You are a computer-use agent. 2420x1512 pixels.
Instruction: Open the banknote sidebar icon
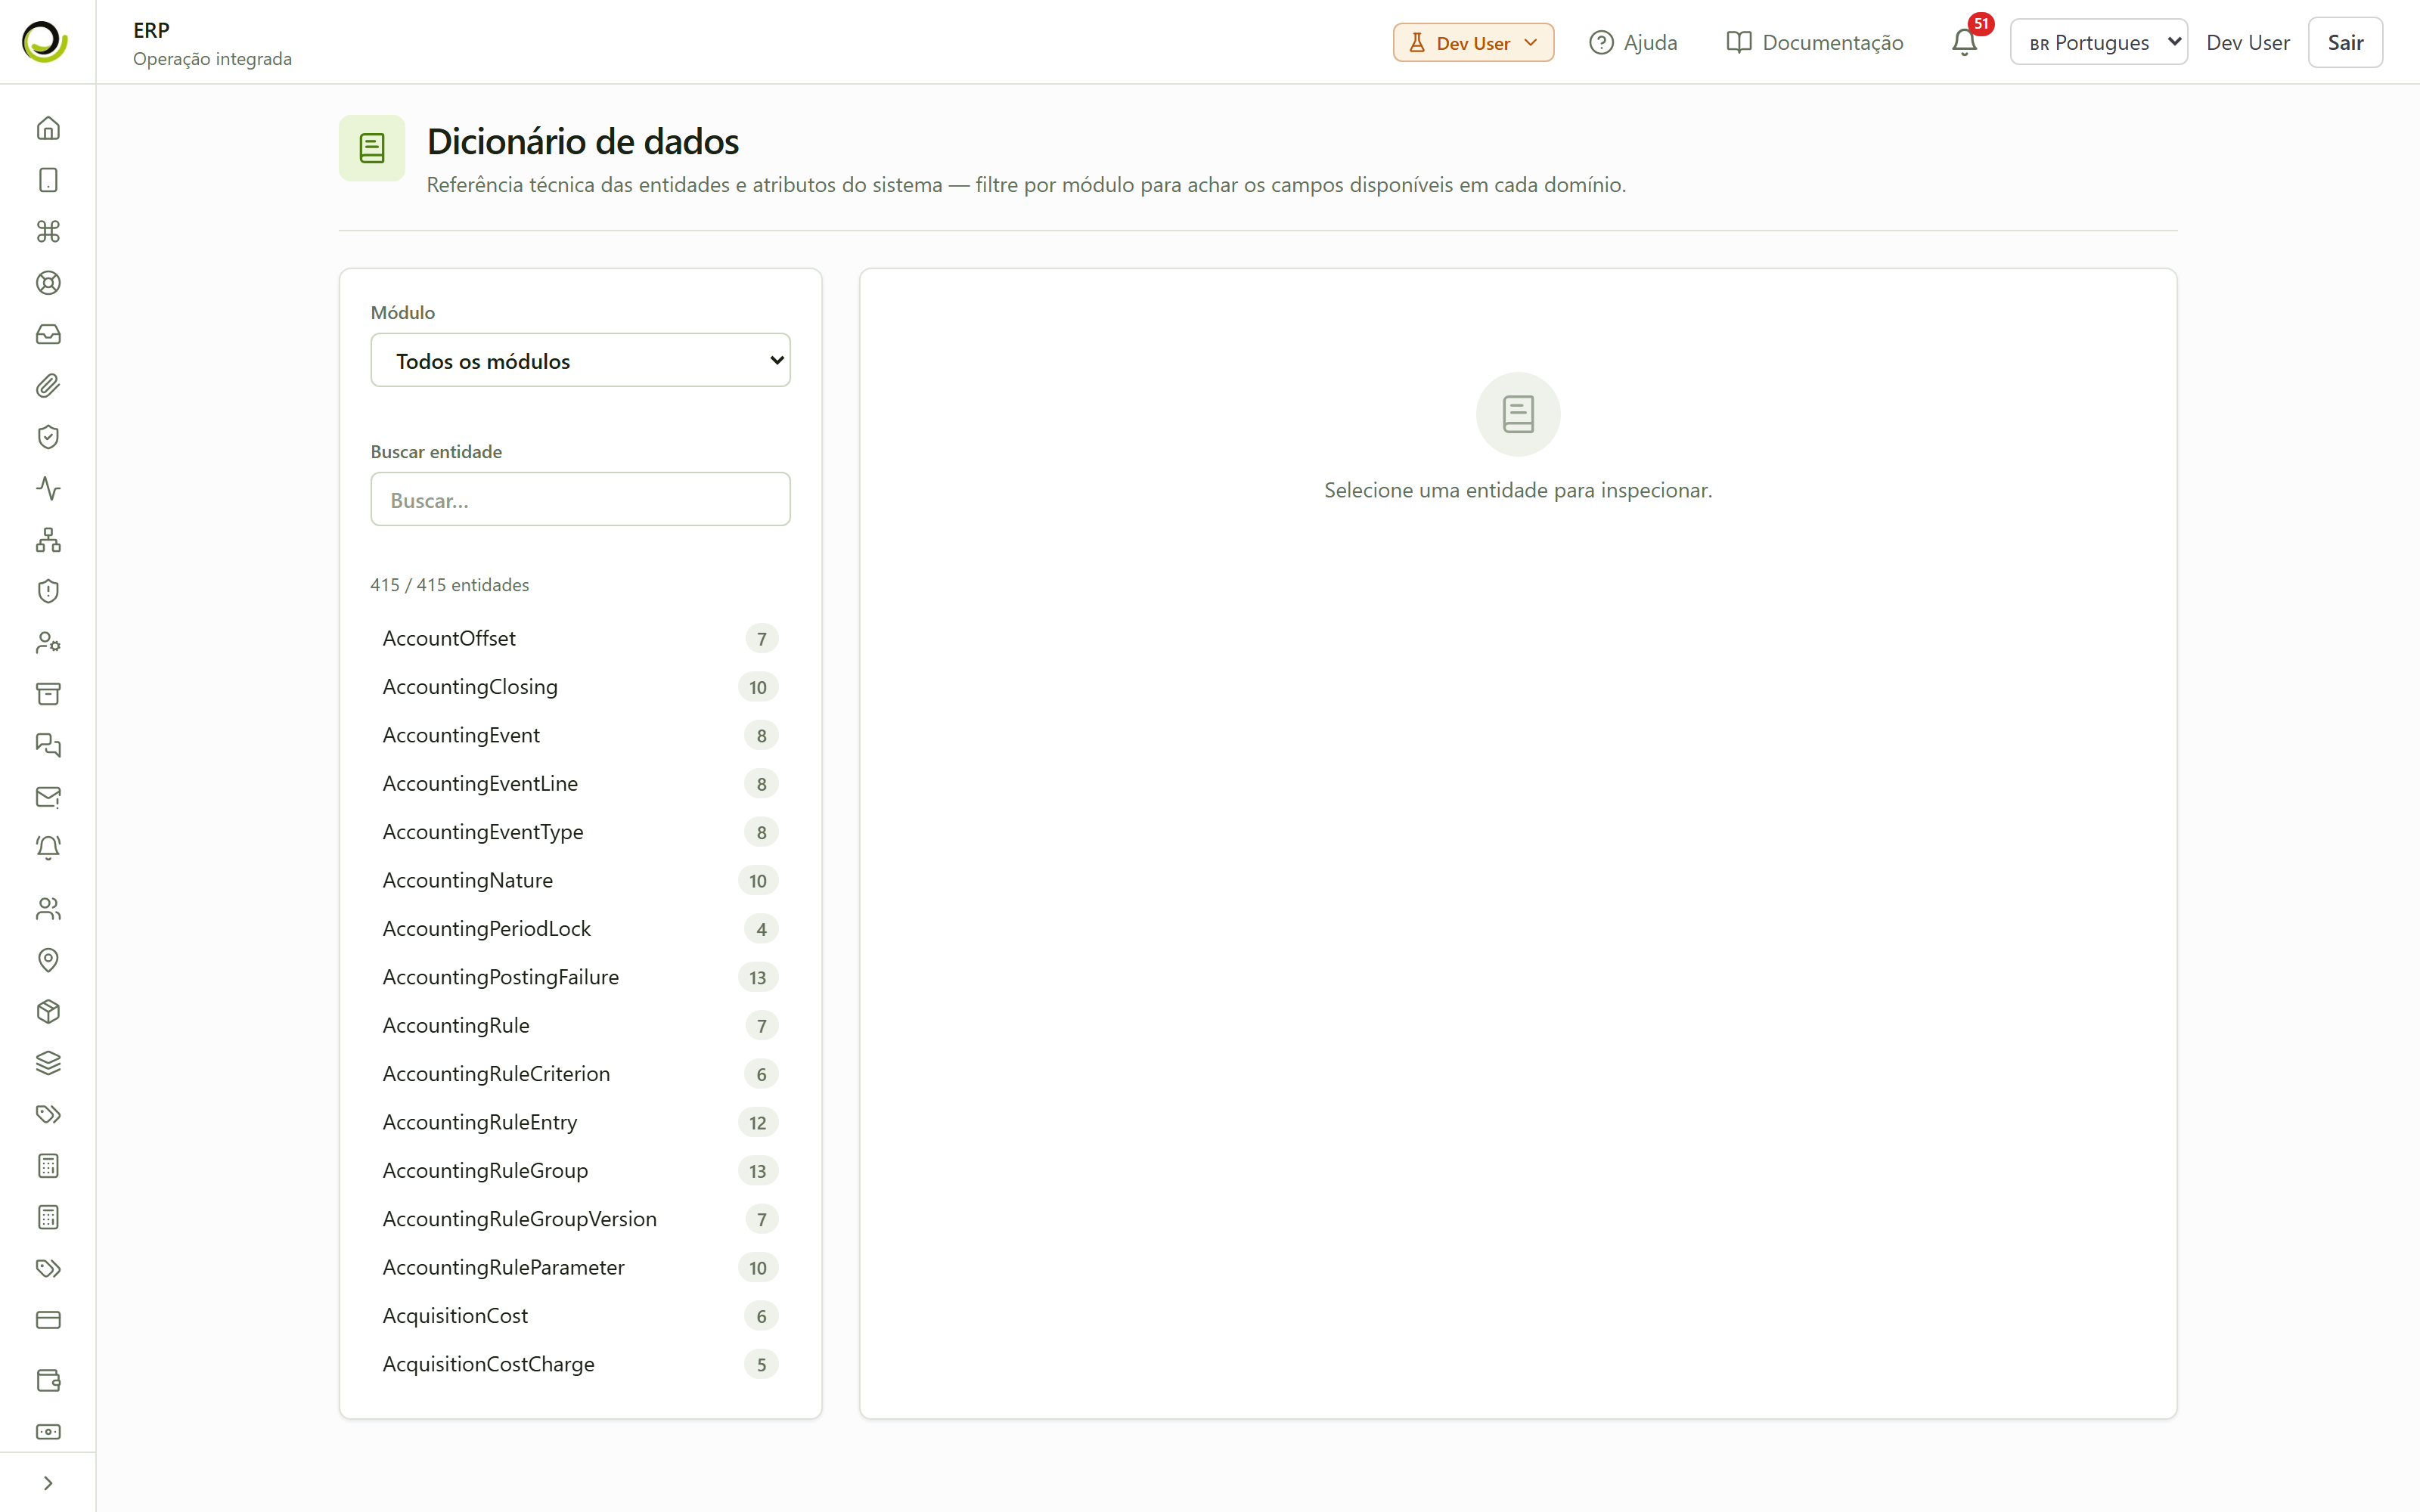click(48, 1432)
